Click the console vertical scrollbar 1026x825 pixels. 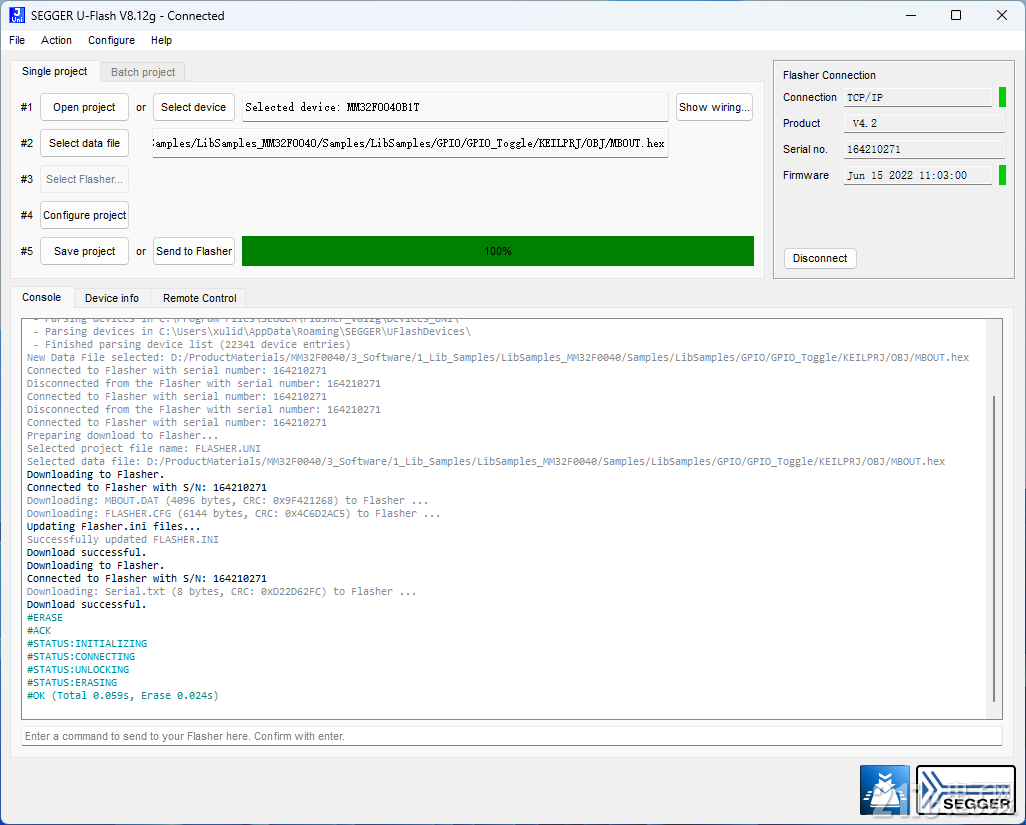(x=994, y=548)
